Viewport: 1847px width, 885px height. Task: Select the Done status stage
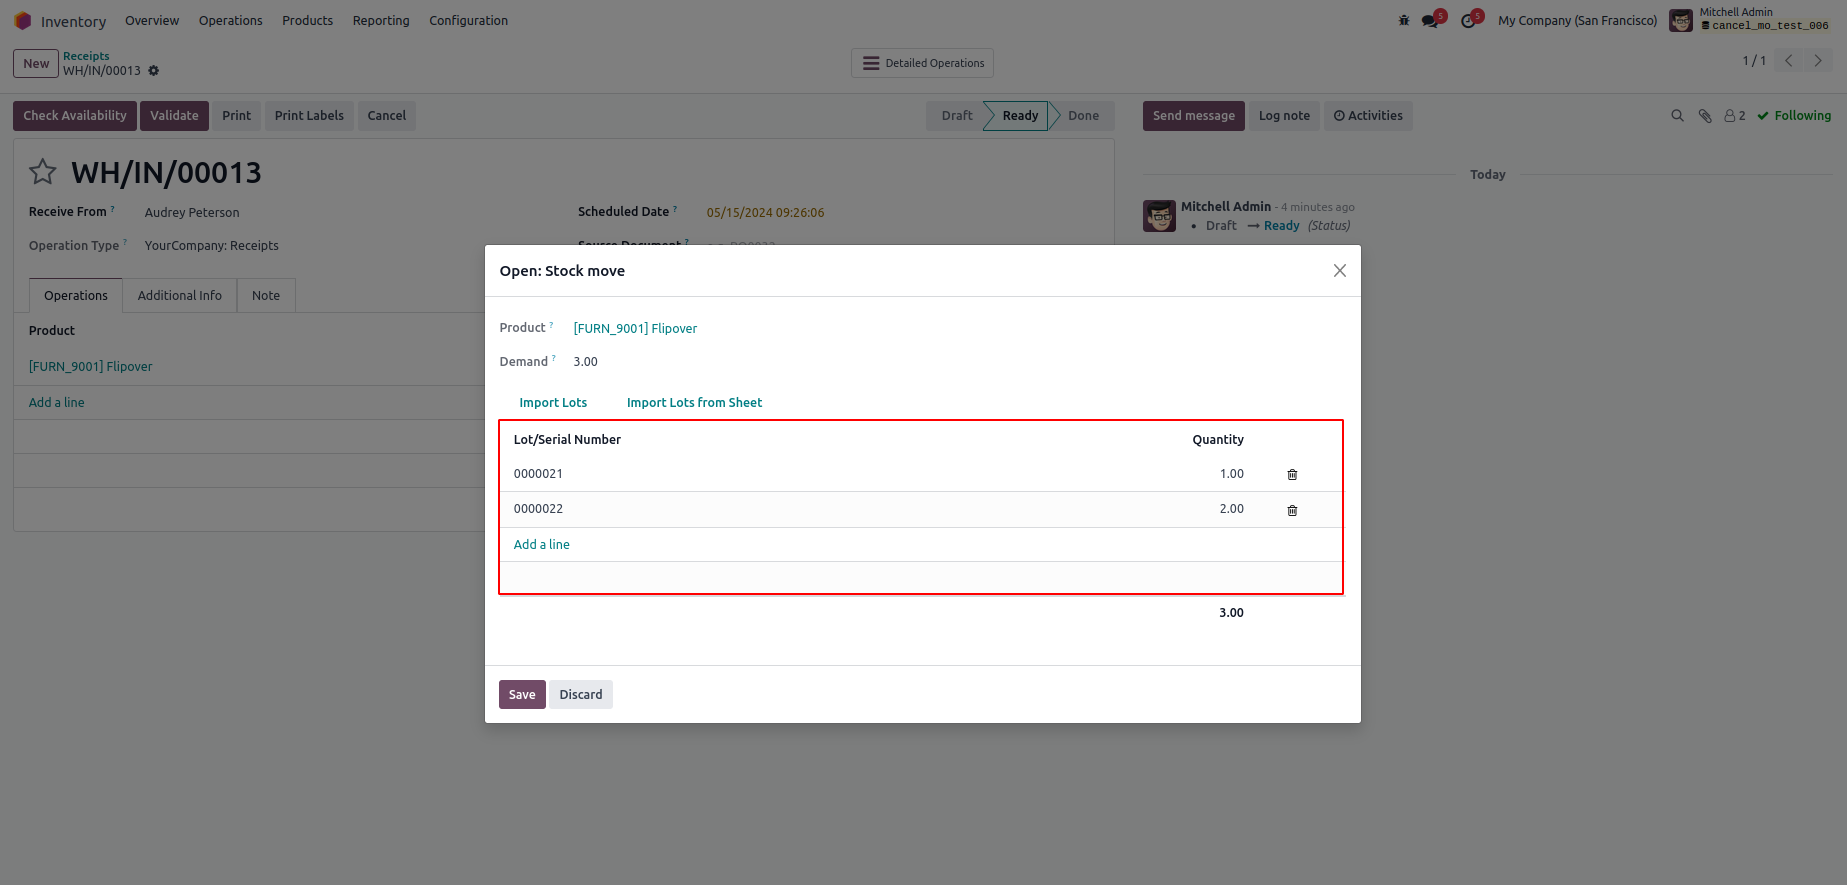coord(1083,116)
